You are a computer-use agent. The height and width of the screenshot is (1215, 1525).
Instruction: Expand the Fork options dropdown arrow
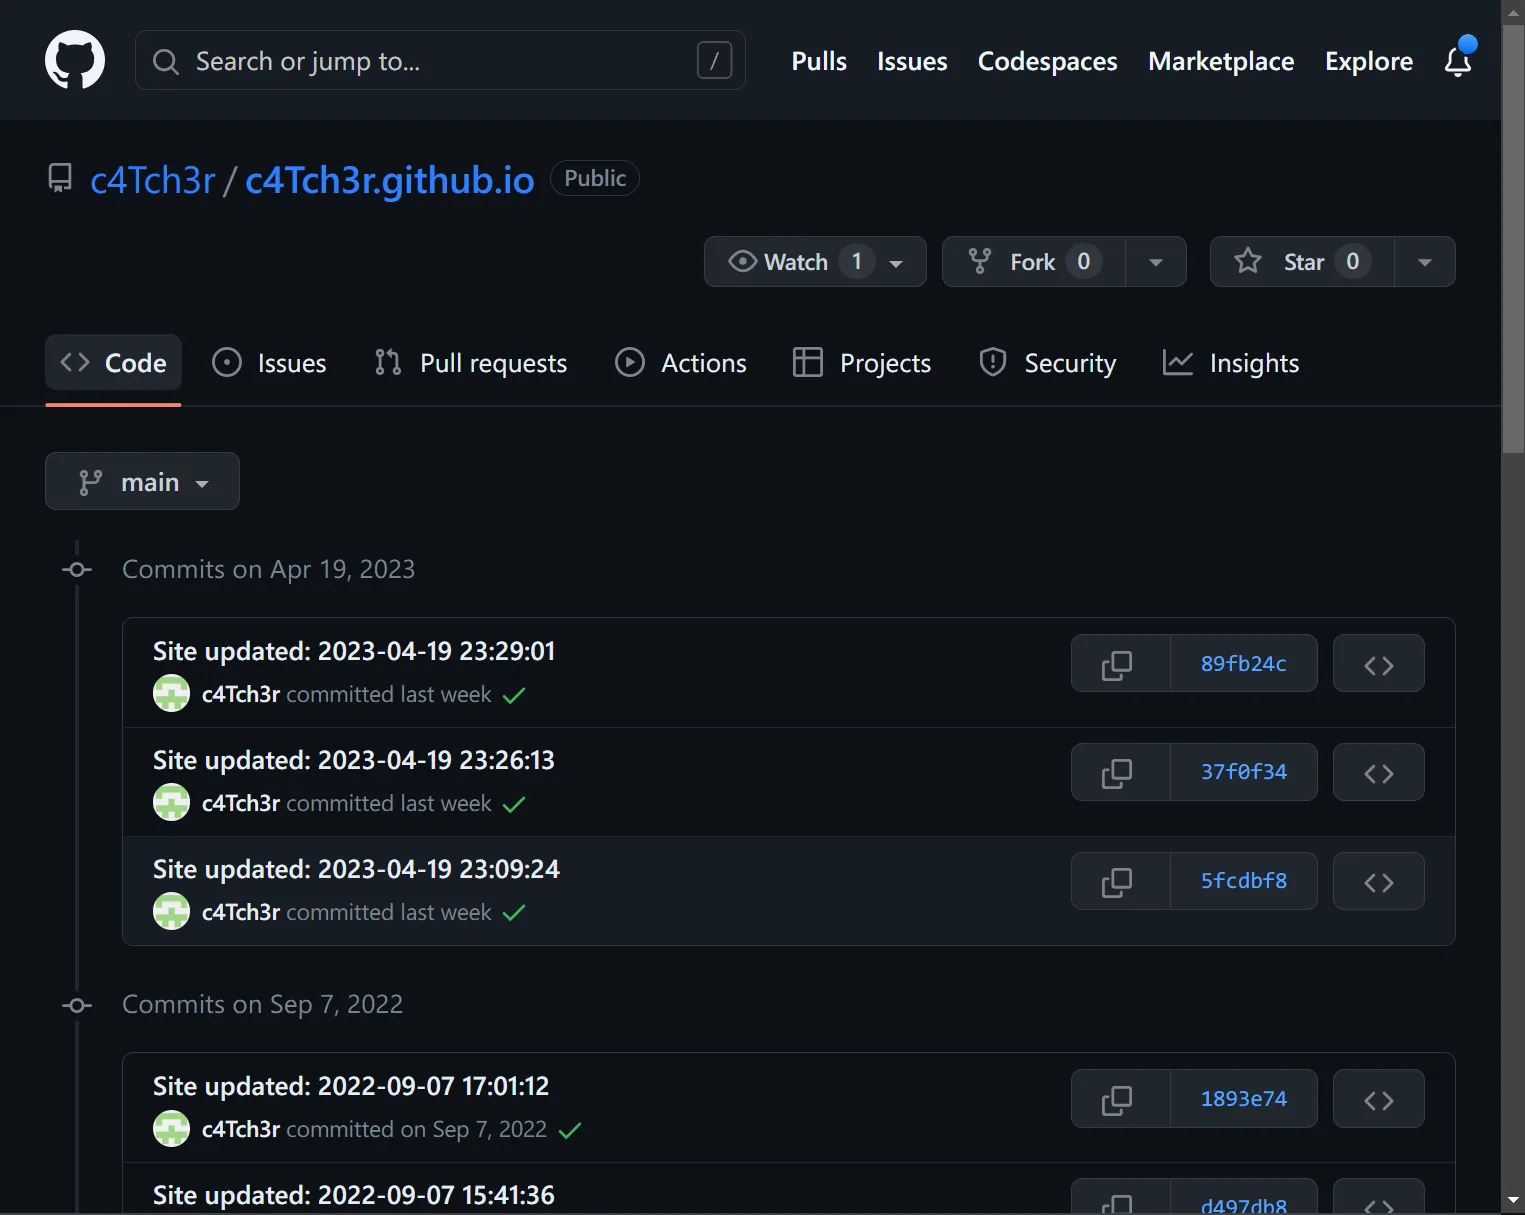pos(1156,262)
